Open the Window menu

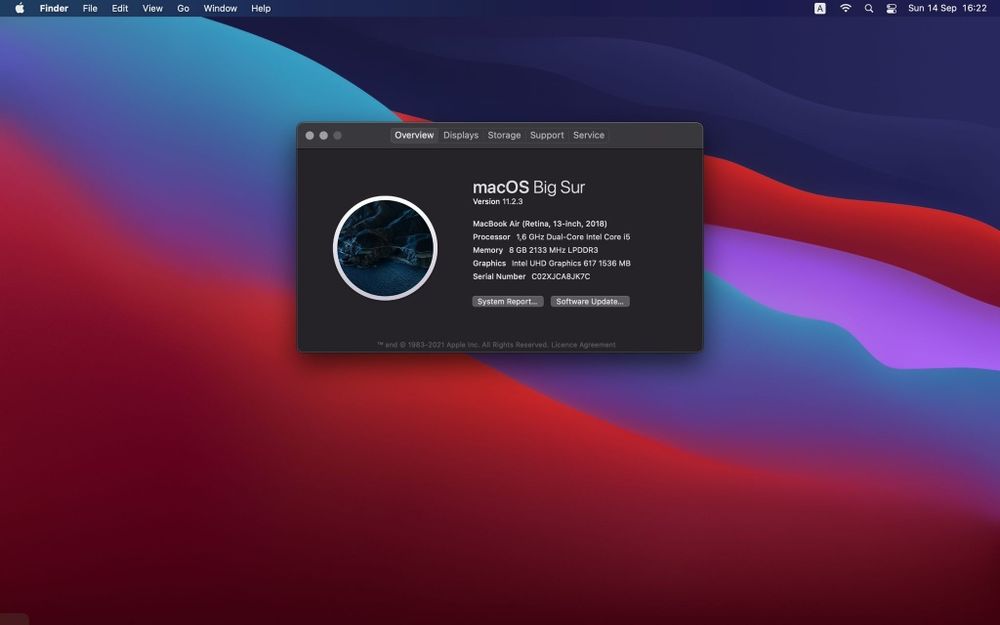(x=220, y=8)
